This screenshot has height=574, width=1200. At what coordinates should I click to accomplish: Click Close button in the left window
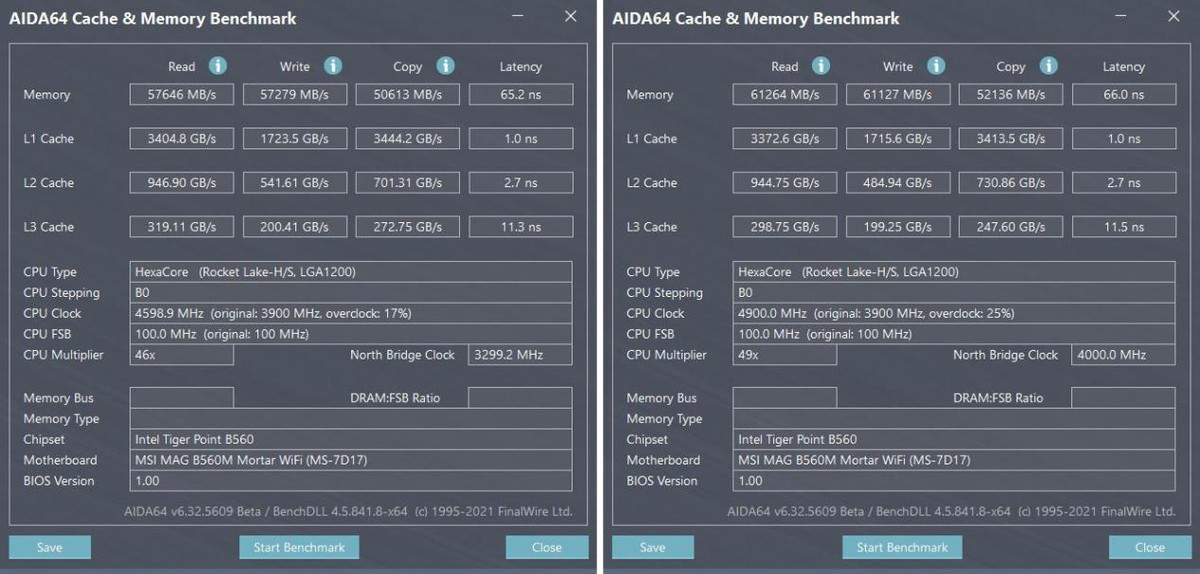[x=547, y=547]
